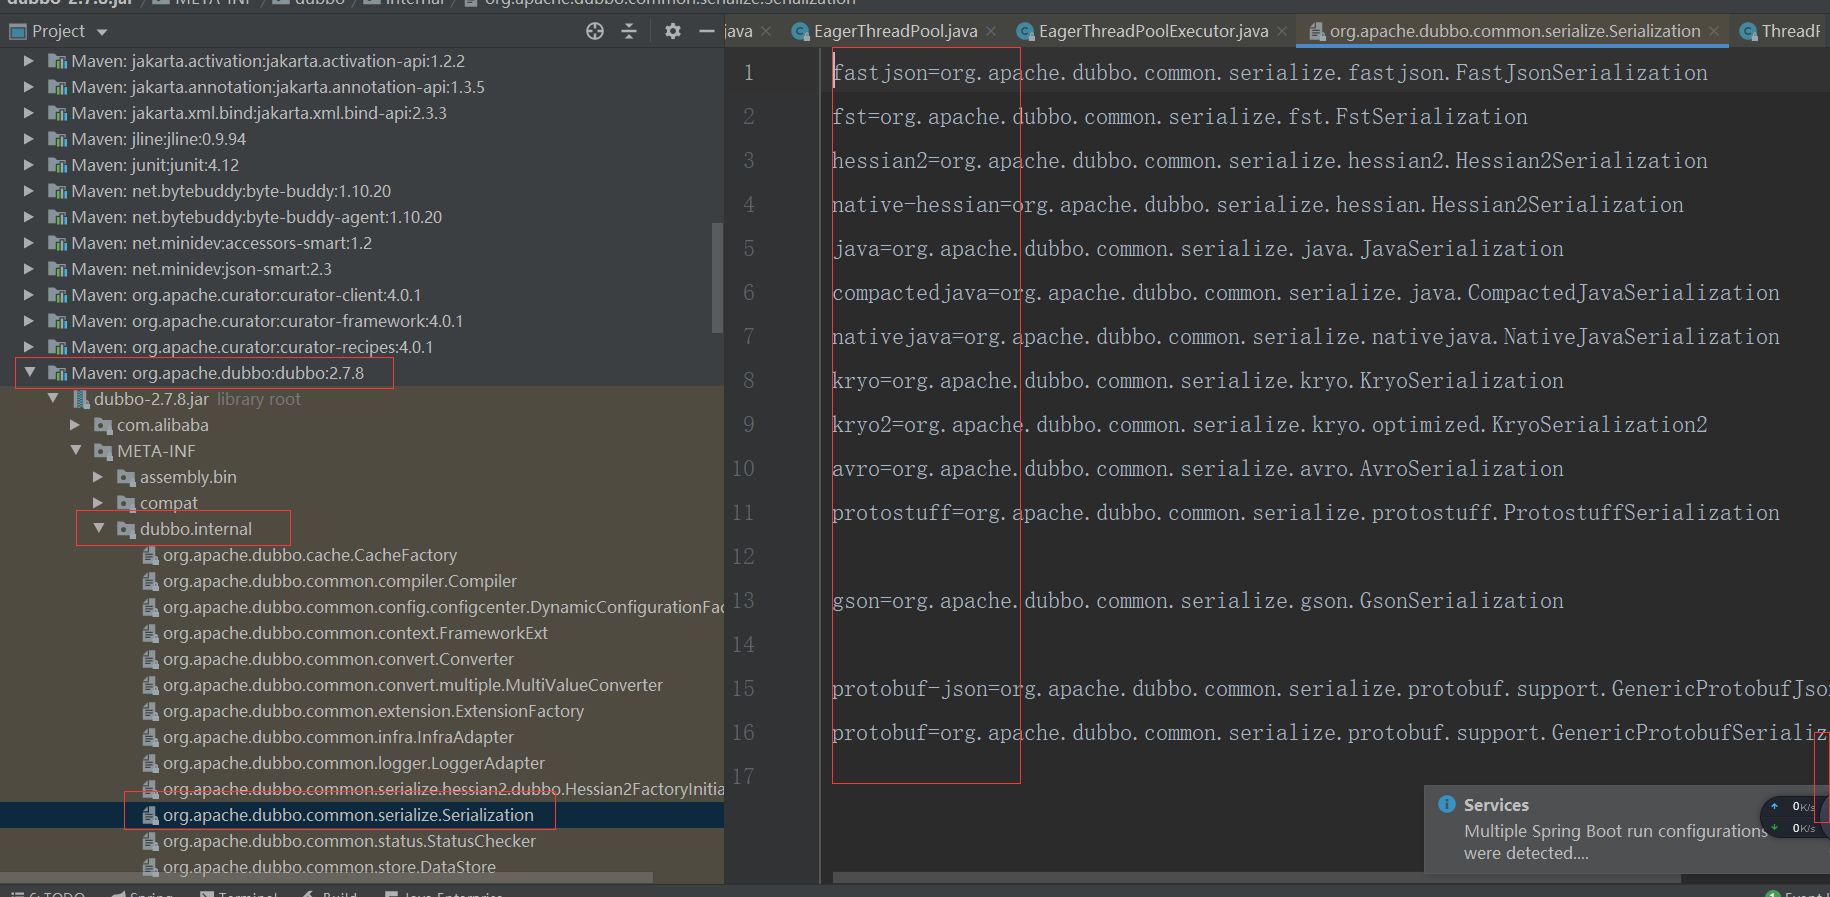Screen dimensions: 1830x897
Task: Collapse the dubbo-2.7.8.jar library root
Action: click(53, 398)
